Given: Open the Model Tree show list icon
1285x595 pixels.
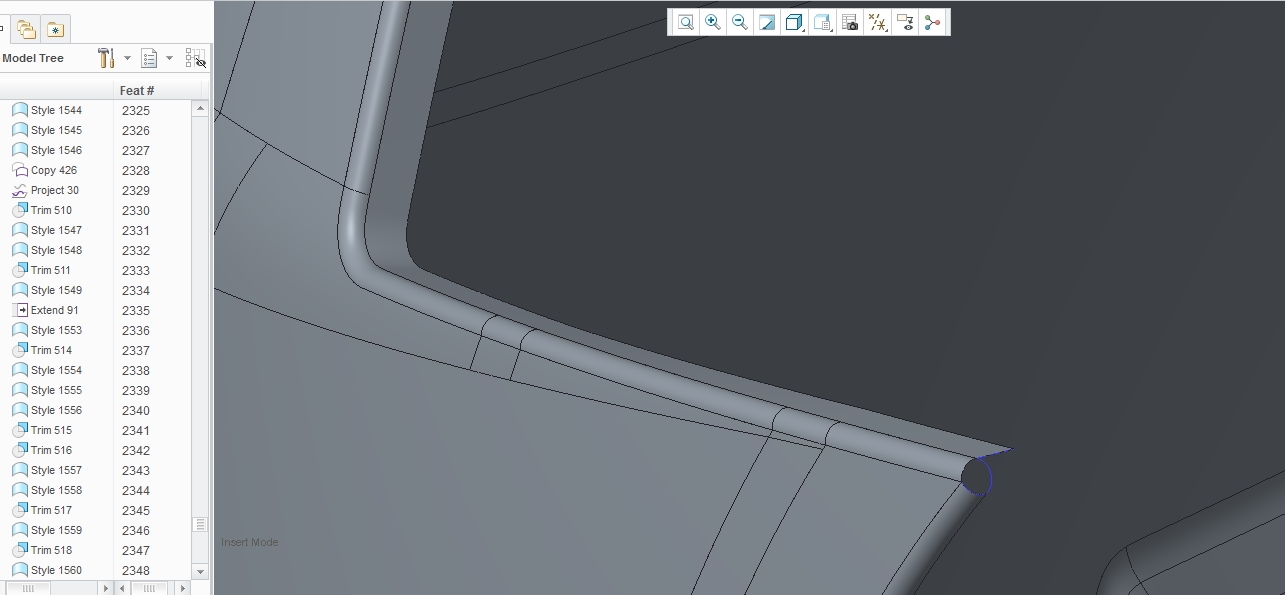Looking at the screenshot, I should pos(149,58).
